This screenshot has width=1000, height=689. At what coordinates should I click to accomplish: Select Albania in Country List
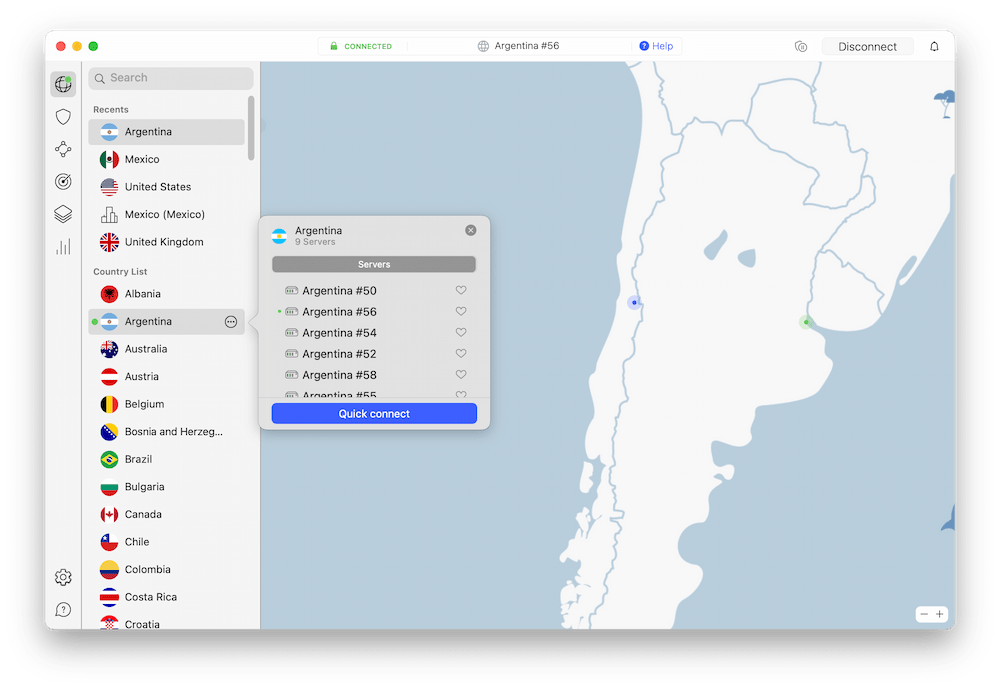[166, 294]
